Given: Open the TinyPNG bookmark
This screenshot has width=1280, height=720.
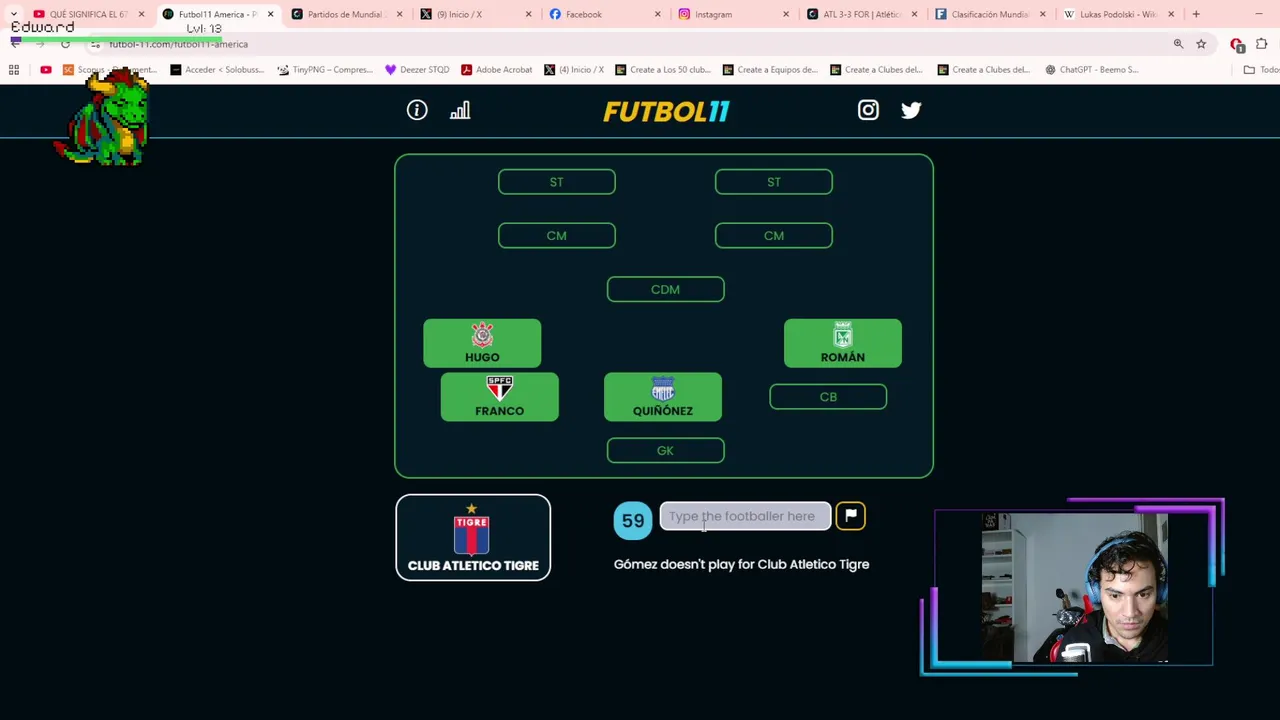Looking at the screenshot, I should point(325,70).
